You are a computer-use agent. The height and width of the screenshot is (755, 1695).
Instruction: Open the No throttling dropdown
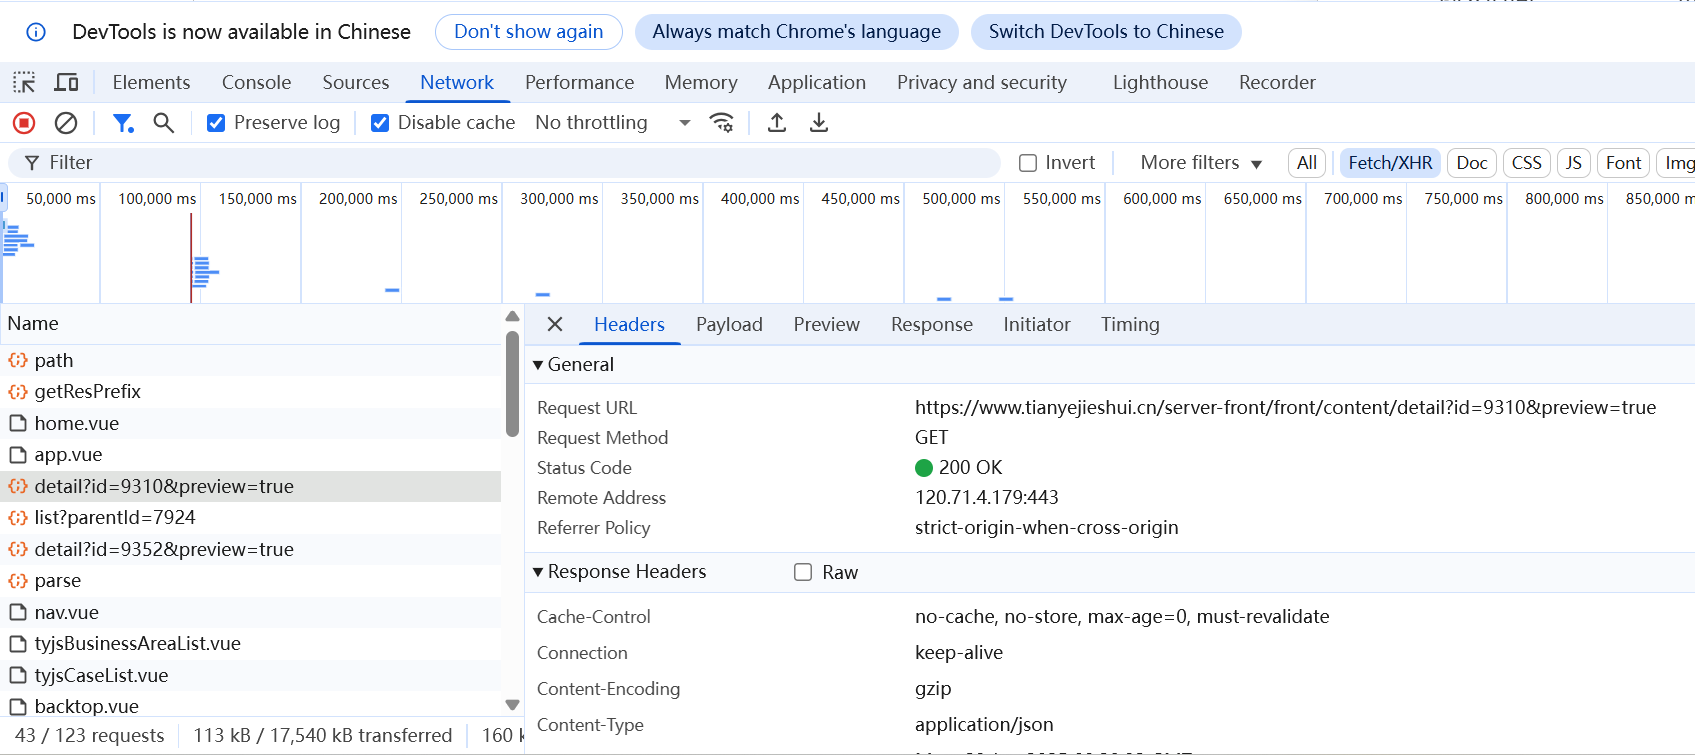pos(612,123)
